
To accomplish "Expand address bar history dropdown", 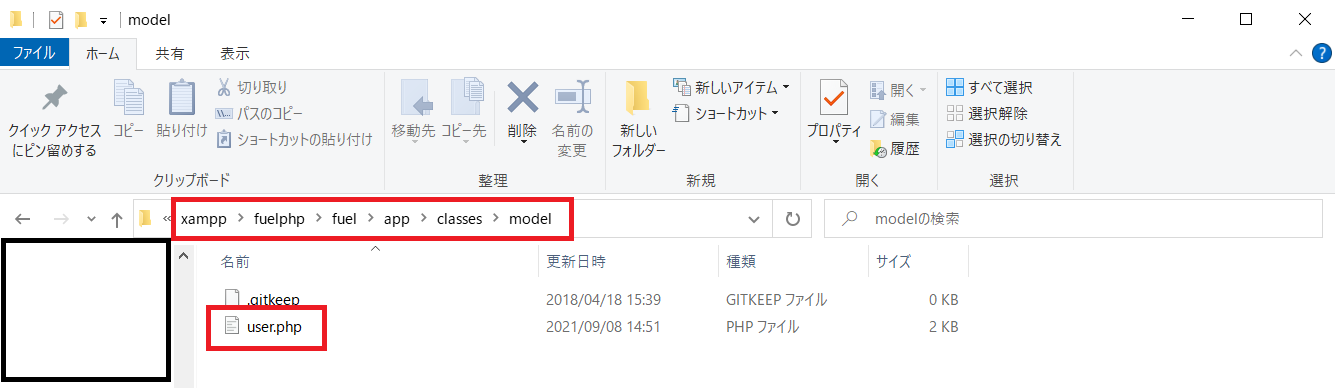I will [x=754, y=219].
